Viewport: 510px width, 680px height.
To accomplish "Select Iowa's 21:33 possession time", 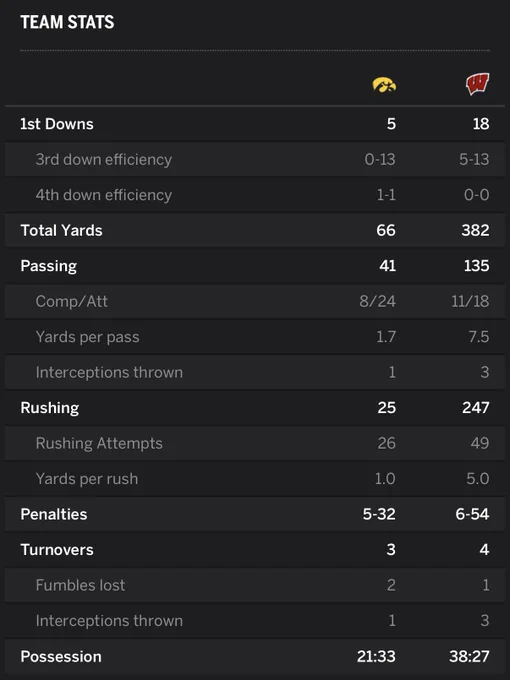I will click(376, 657).
